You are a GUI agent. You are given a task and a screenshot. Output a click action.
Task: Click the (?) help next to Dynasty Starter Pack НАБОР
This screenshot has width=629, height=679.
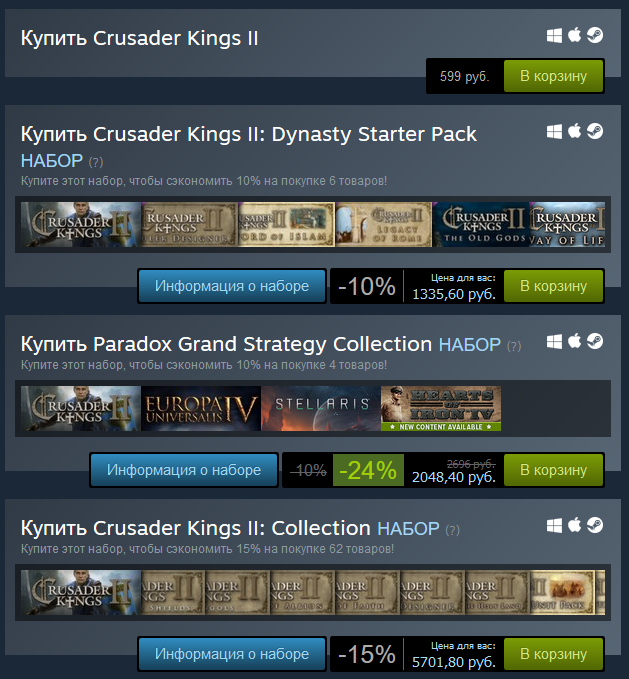click(x=96, y=162)
